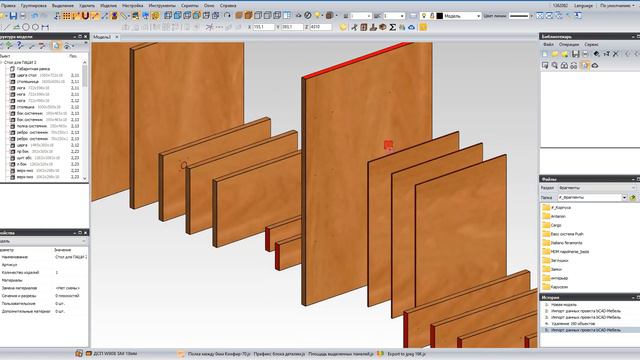Click the question mark icon in structure panel
The image size is (640, 360).
pyautogui.click(x=19, y=45)
